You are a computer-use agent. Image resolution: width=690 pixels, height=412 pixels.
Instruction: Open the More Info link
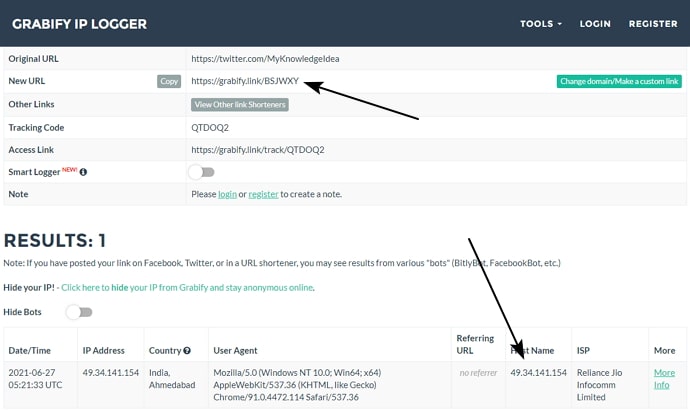tap(664, 379)
